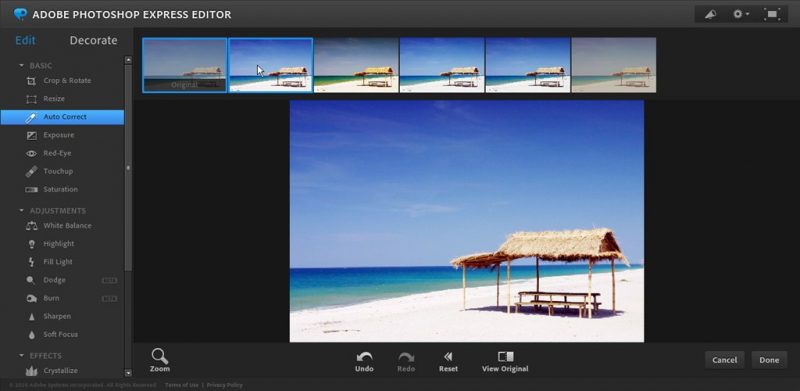Viewport: 800px width, 391px height.
Task: Select the Dodge tool
Action: tap(62, 280)
